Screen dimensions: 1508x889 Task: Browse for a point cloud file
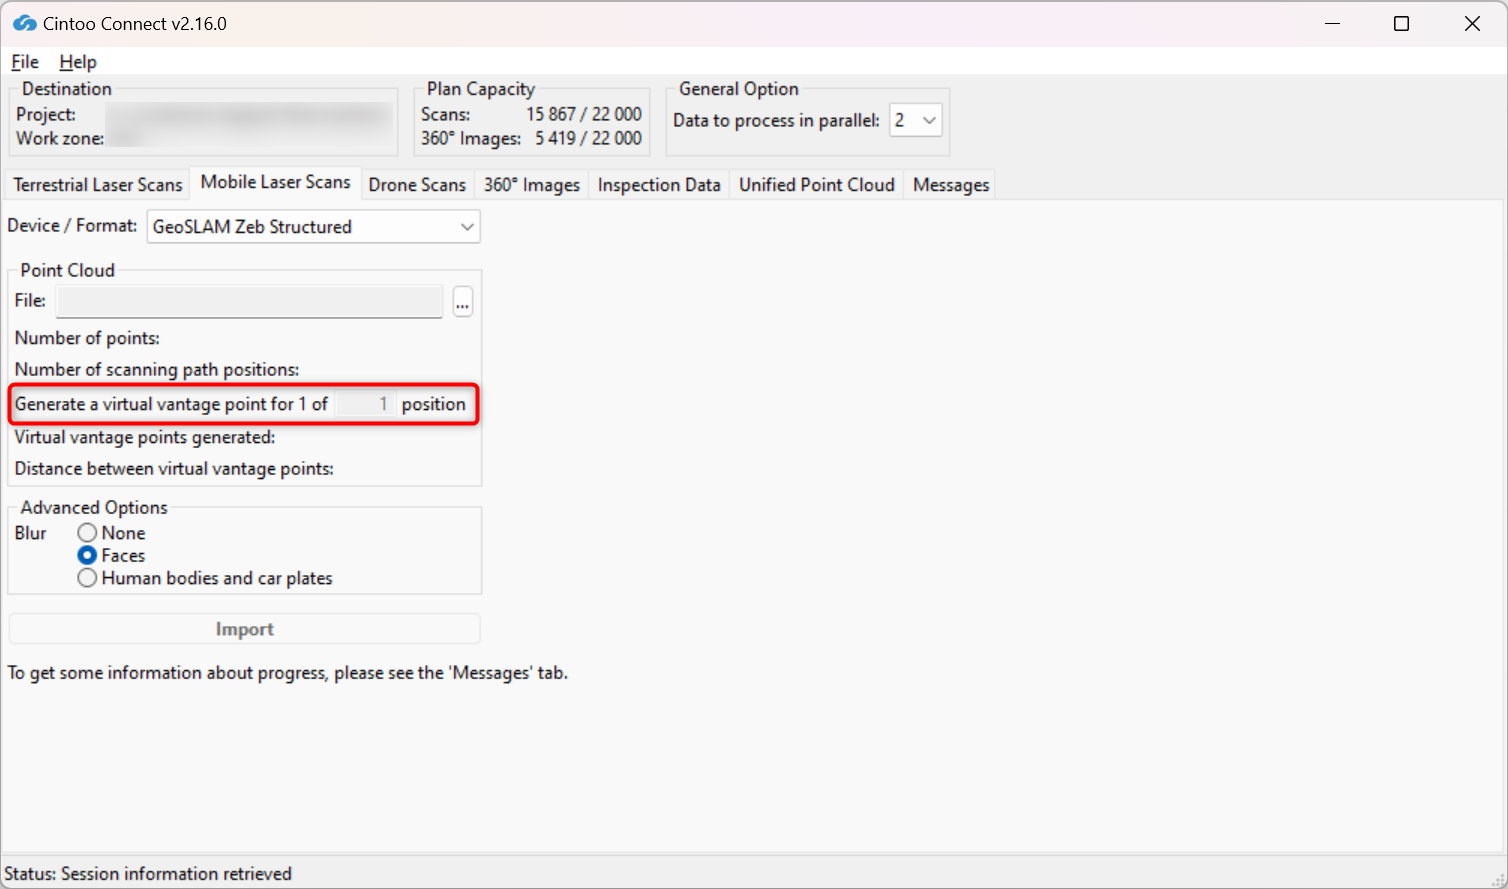point(462,301)
